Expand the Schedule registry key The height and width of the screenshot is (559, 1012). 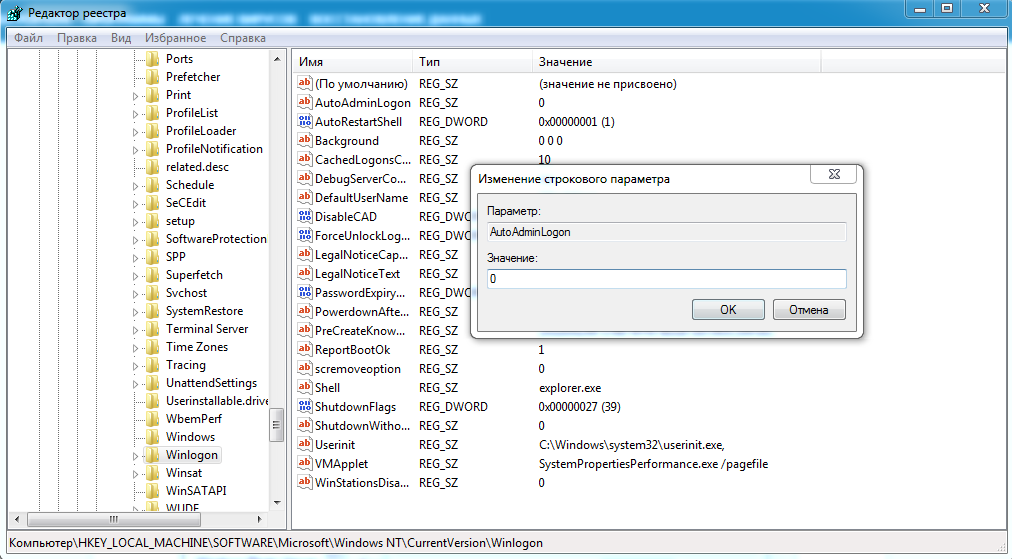[x=136, y=186]
